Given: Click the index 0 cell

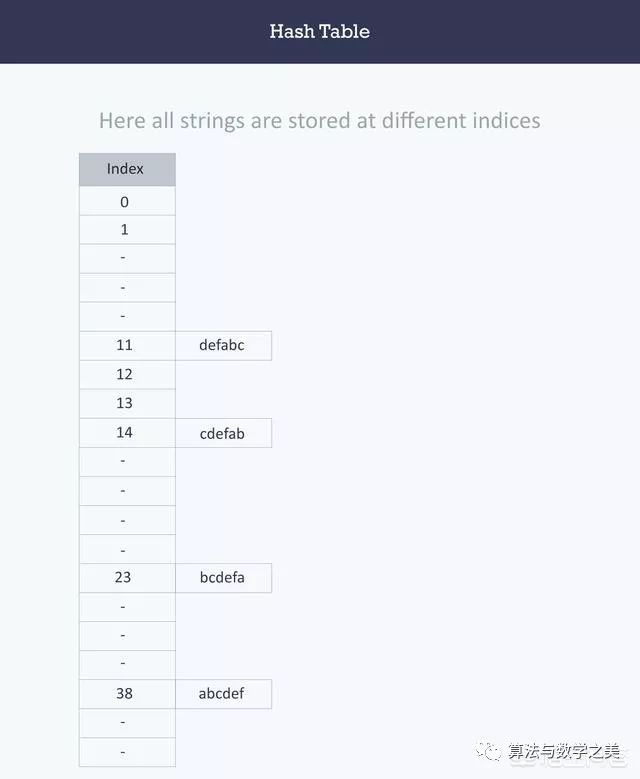Looking at the screenshot, I should coord(126,202).
